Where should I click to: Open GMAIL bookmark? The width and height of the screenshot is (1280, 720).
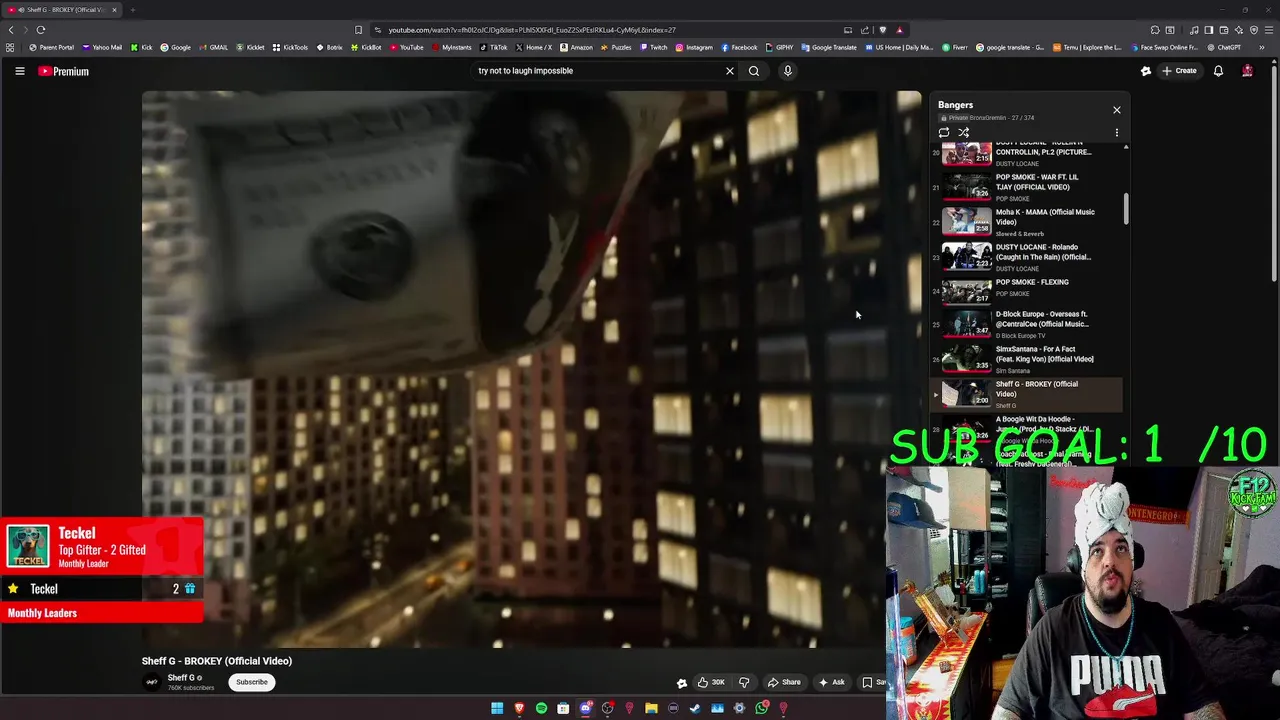pyautogui.click(x=213, y=47)
